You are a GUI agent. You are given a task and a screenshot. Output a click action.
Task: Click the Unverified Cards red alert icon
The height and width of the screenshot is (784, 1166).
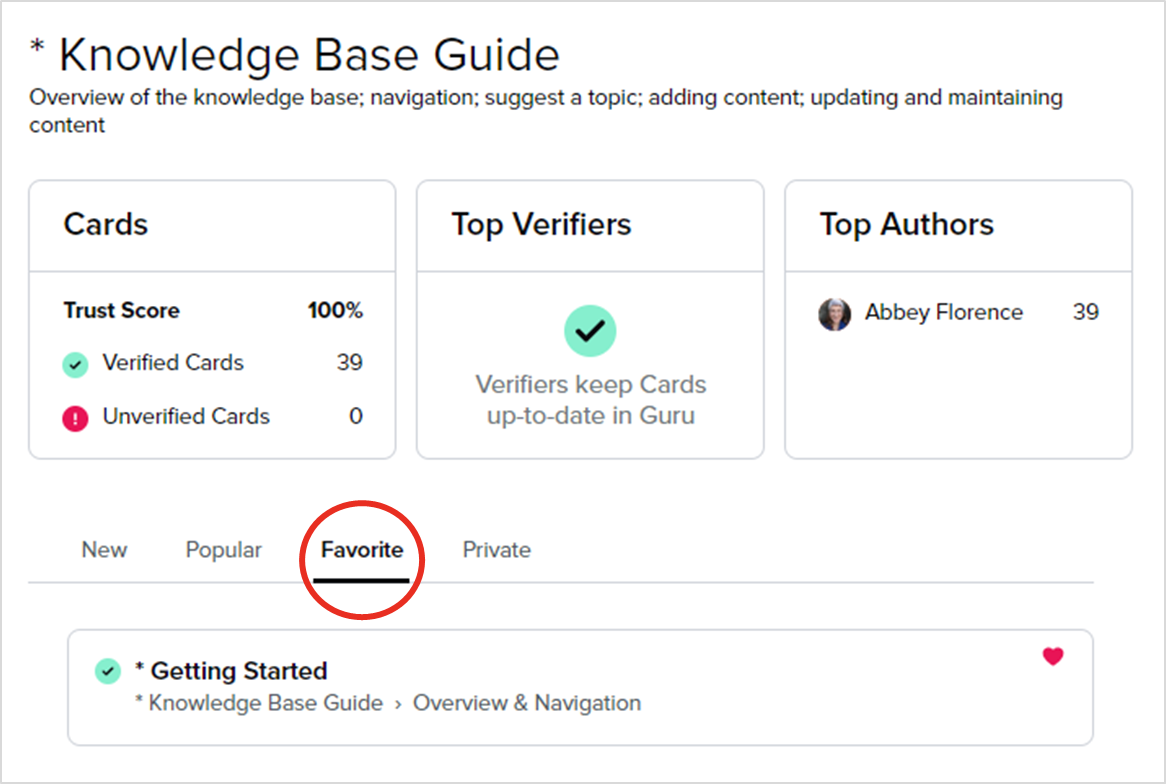(x=76, y=418)
